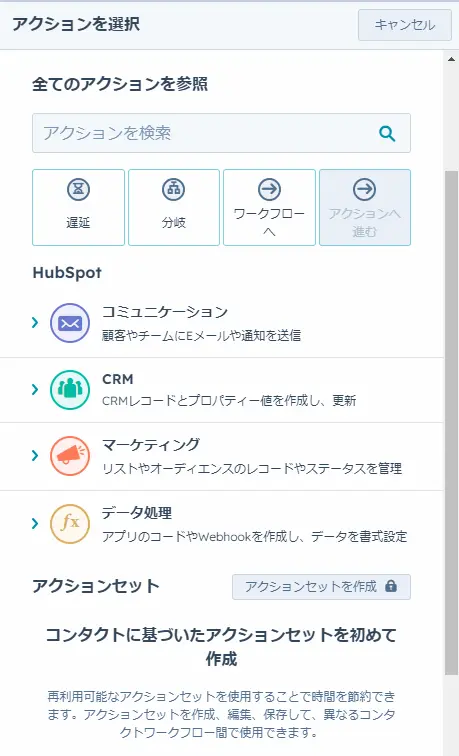Open the CRM row title
The height and width of the screenshot is (756, 459).
(118, 379)
